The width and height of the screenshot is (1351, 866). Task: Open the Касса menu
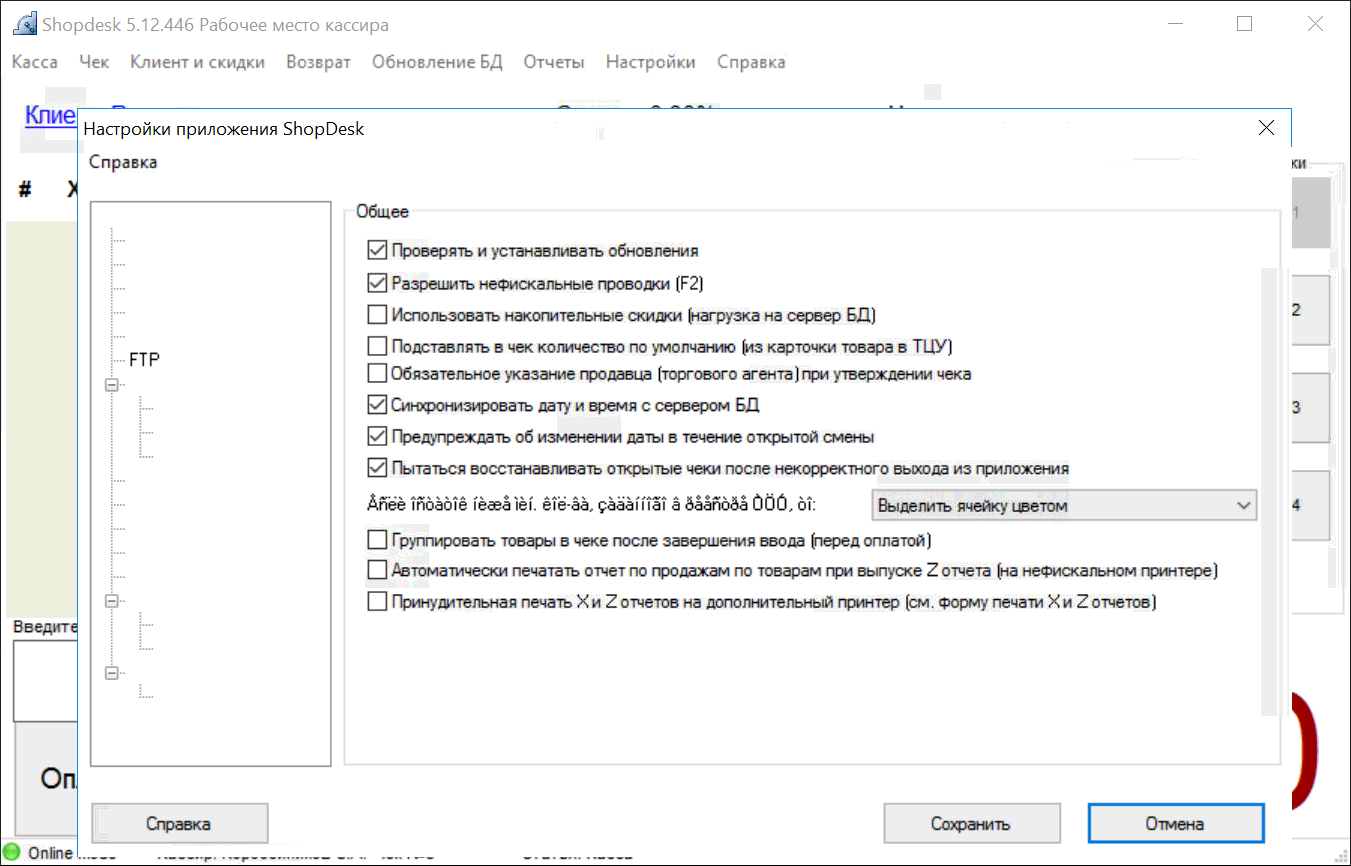click(x=34, y=62)
